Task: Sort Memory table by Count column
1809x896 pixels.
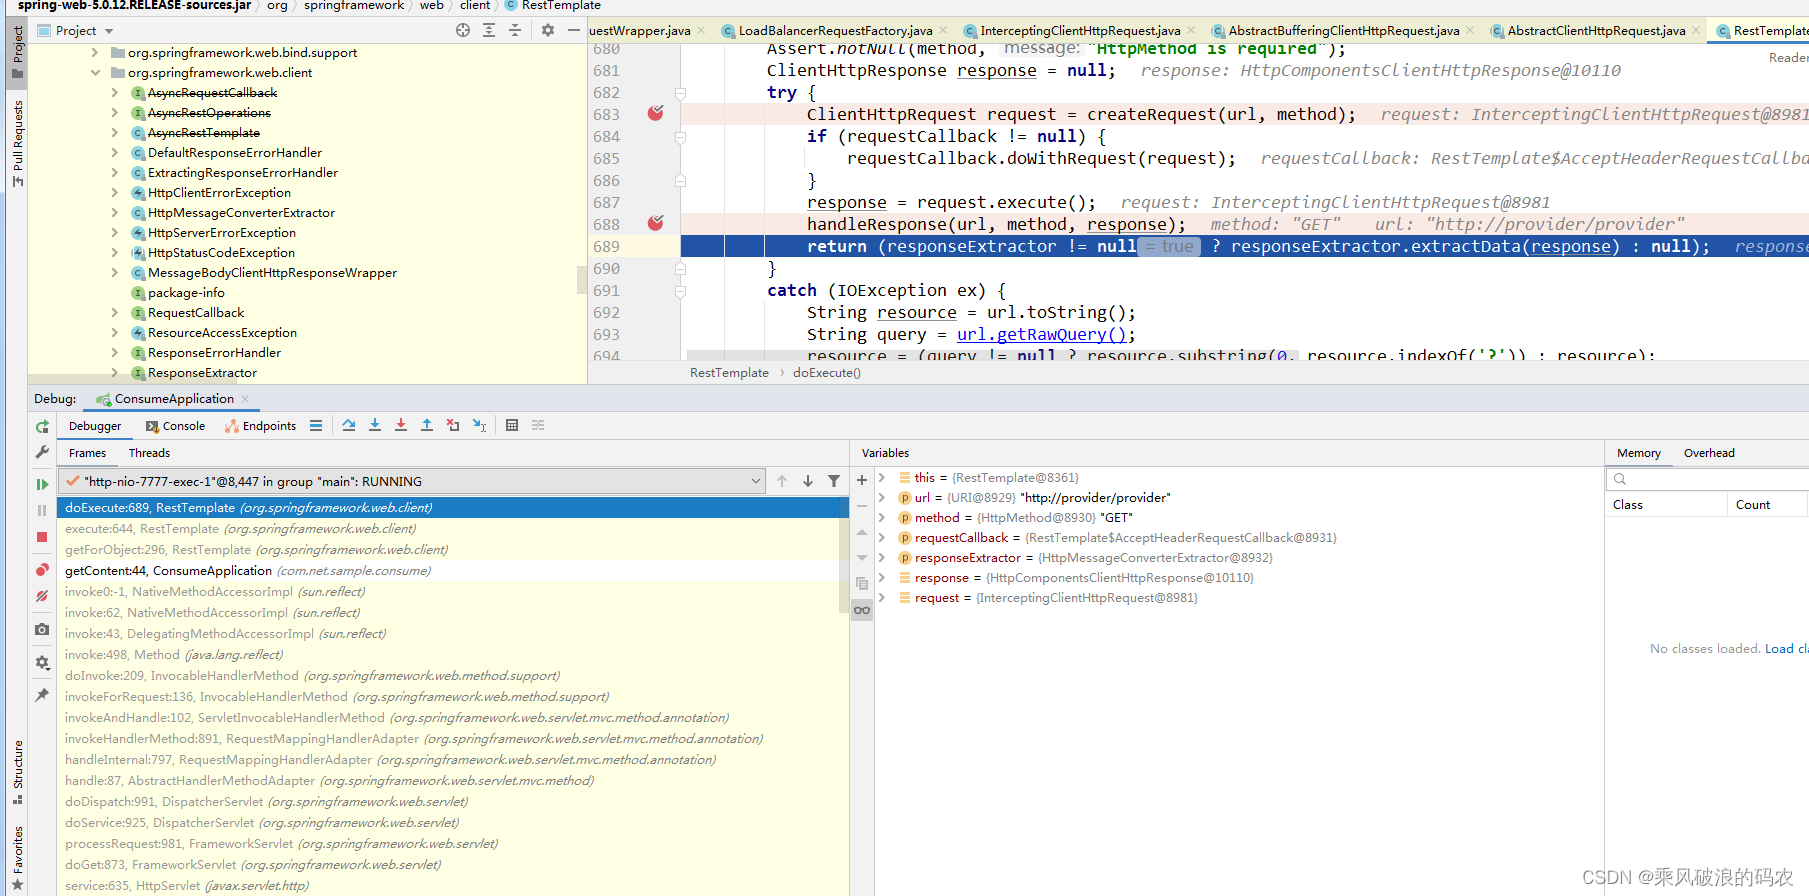Action: [1753, 505]
